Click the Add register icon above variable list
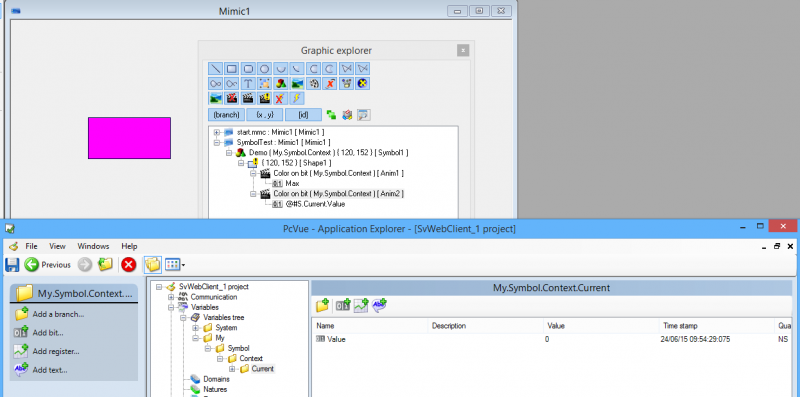 pyautogui.click(x=361, y=306)
